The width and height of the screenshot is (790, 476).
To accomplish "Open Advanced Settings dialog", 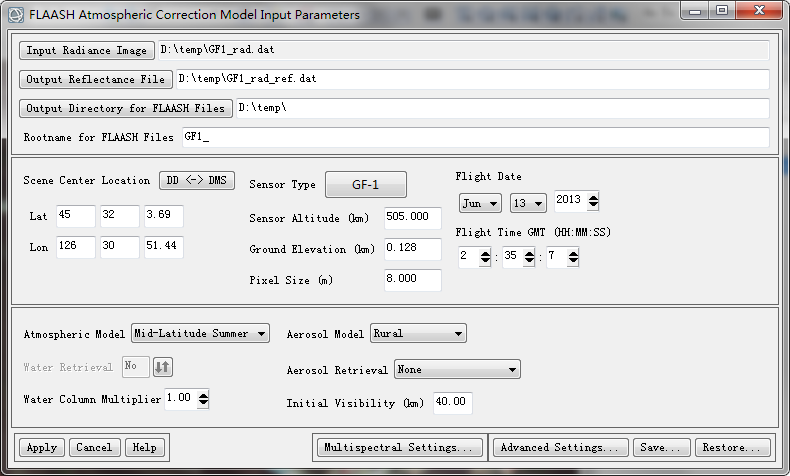I will pyautogui.click(x=561, y=447).
